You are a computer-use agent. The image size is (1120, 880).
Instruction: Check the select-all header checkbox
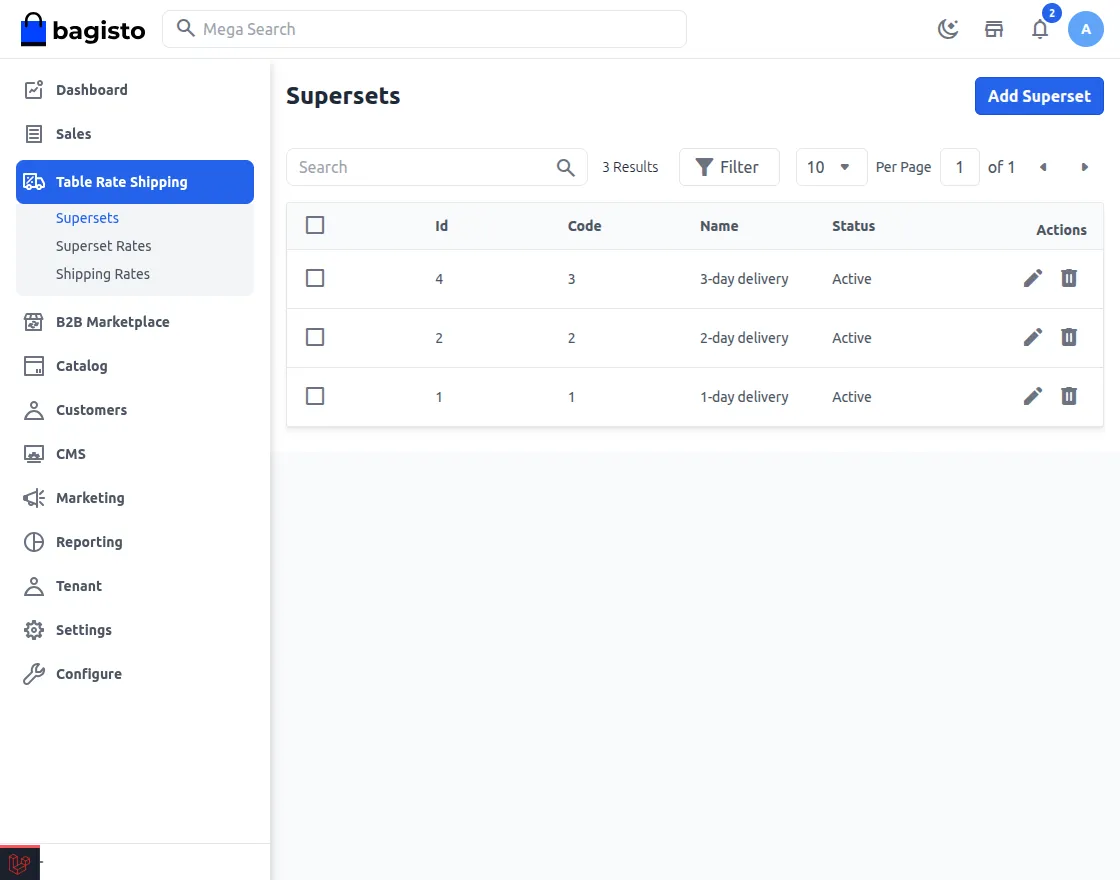pyautogui.click(x=315, y=225)
